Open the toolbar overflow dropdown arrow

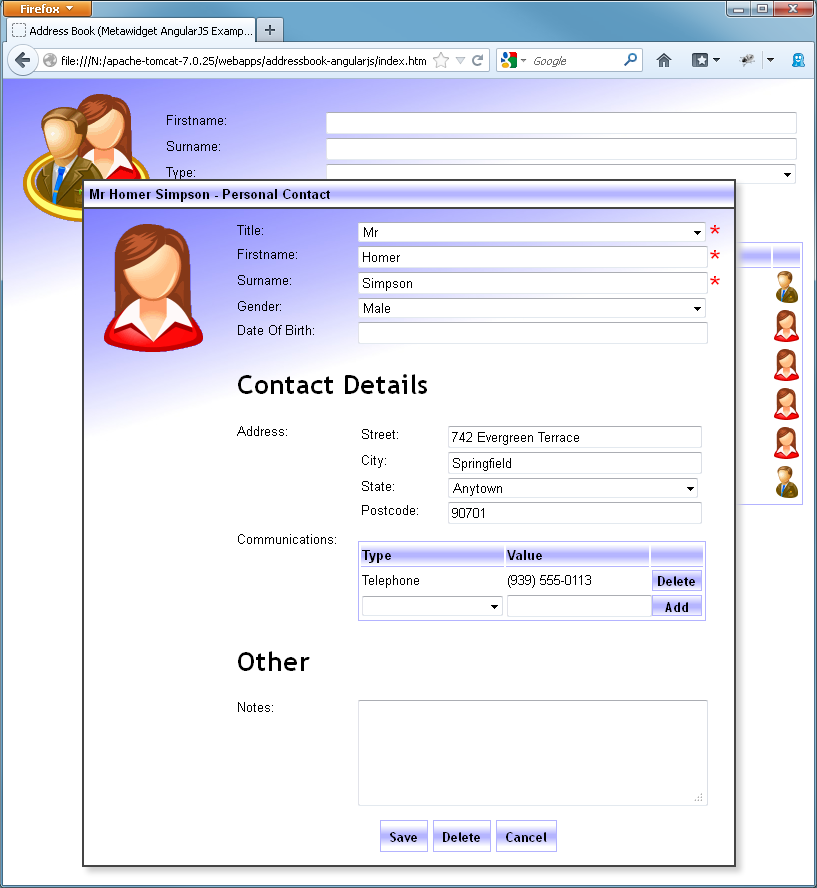770,60
